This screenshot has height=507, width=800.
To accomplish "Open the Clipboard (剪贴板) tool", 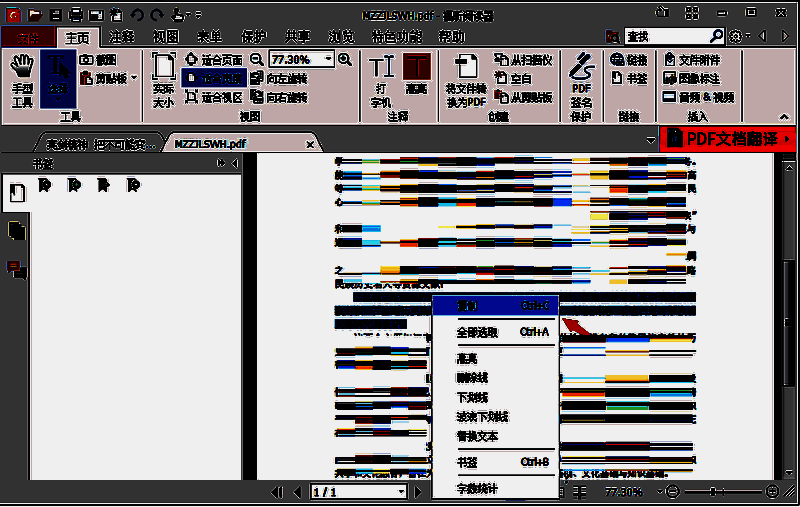I will [x=104, y=79].
